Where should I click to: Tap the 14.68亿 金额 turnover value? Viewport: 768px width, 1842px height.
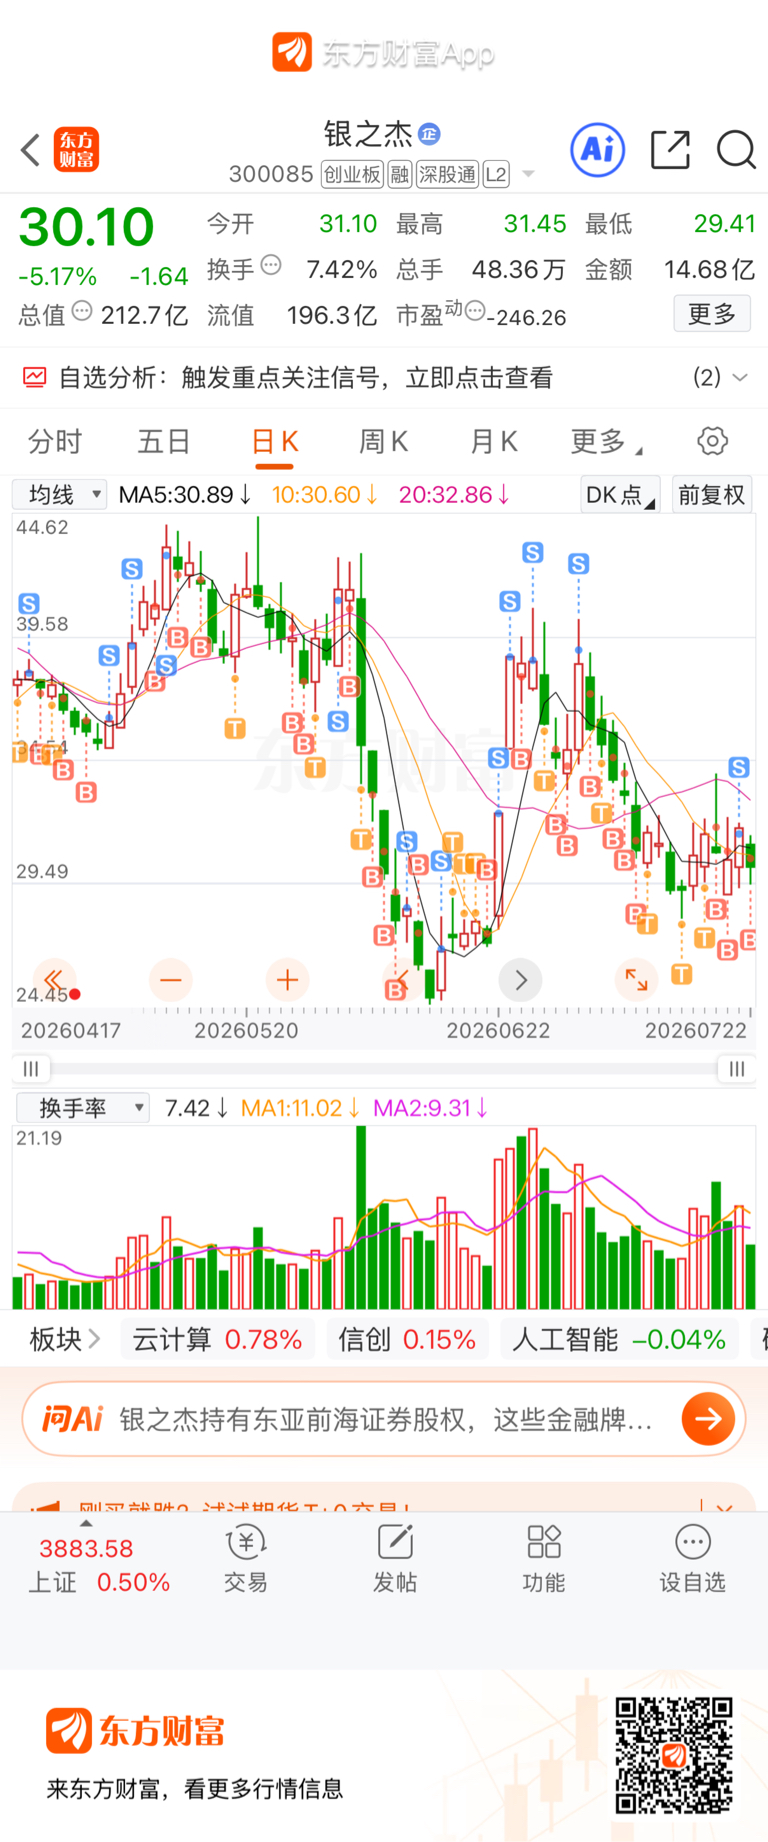pos(709,269)
